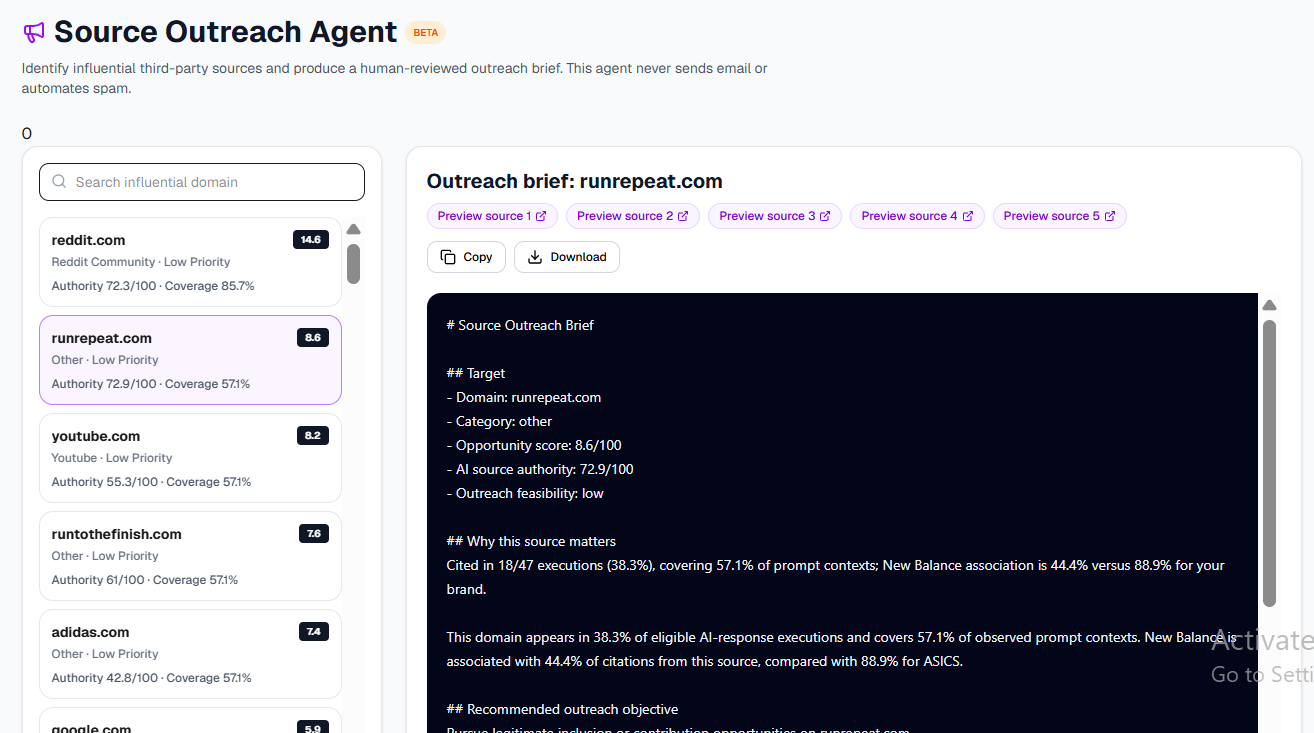This screenshot has width=1314, height=733.
Task: Click 'Authority 42.8/100 · Coverage 57.1%' text
Action: [x=152, y=678]
